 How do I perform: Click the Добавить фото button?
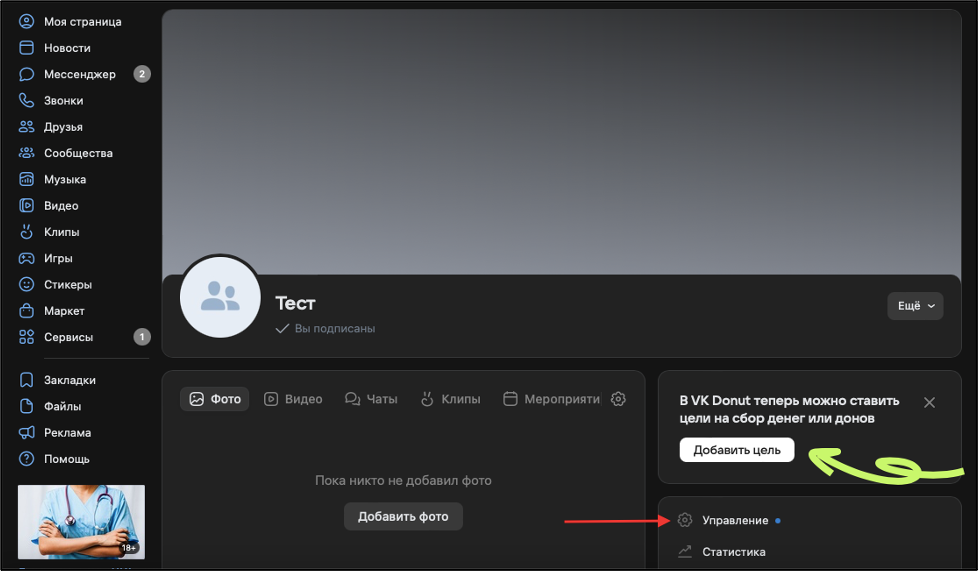pos(403,516)
